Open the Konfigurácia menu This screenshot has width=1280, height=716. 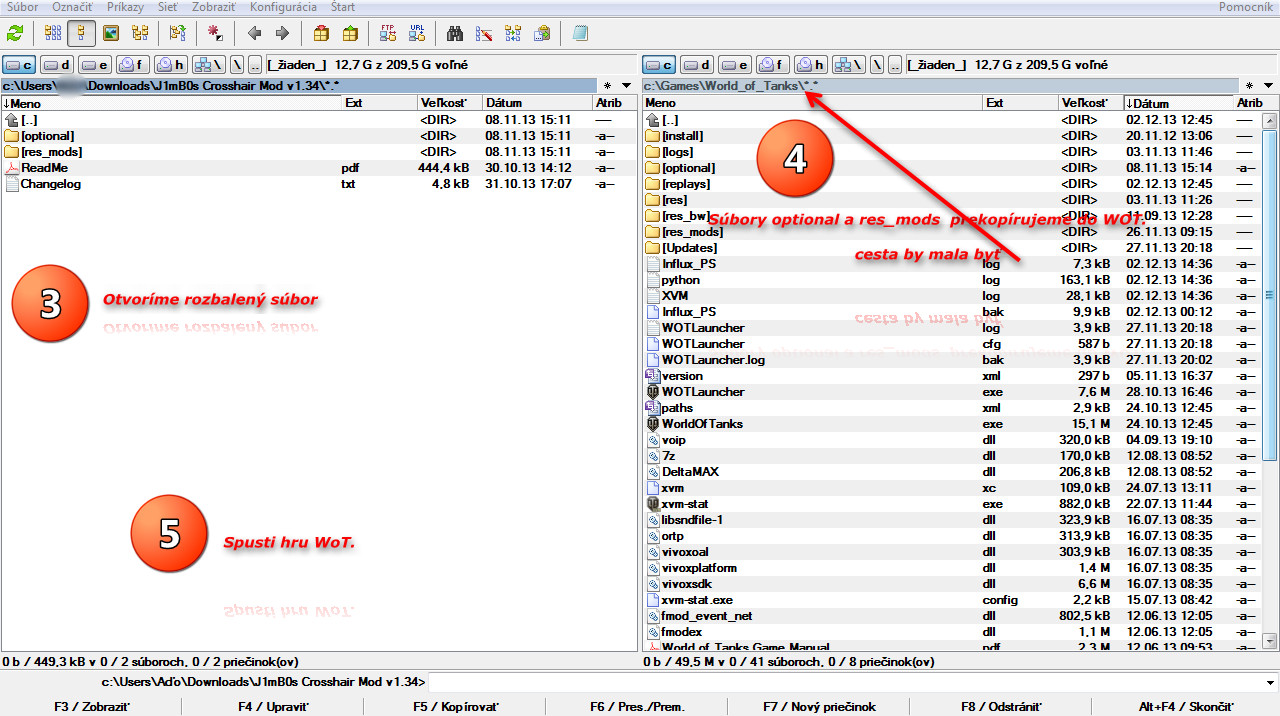283,7
